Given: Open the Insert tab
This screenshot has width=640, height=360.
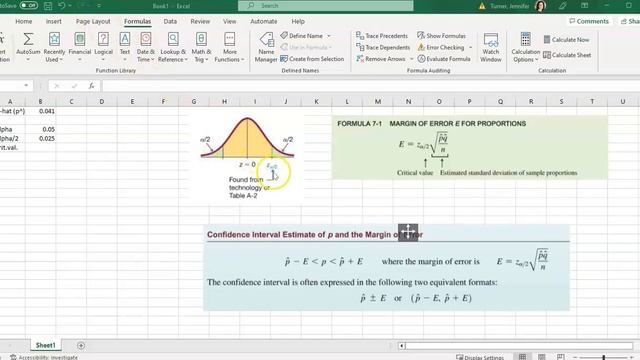Looking at the screenshot, I should click(x=53, y=21).
